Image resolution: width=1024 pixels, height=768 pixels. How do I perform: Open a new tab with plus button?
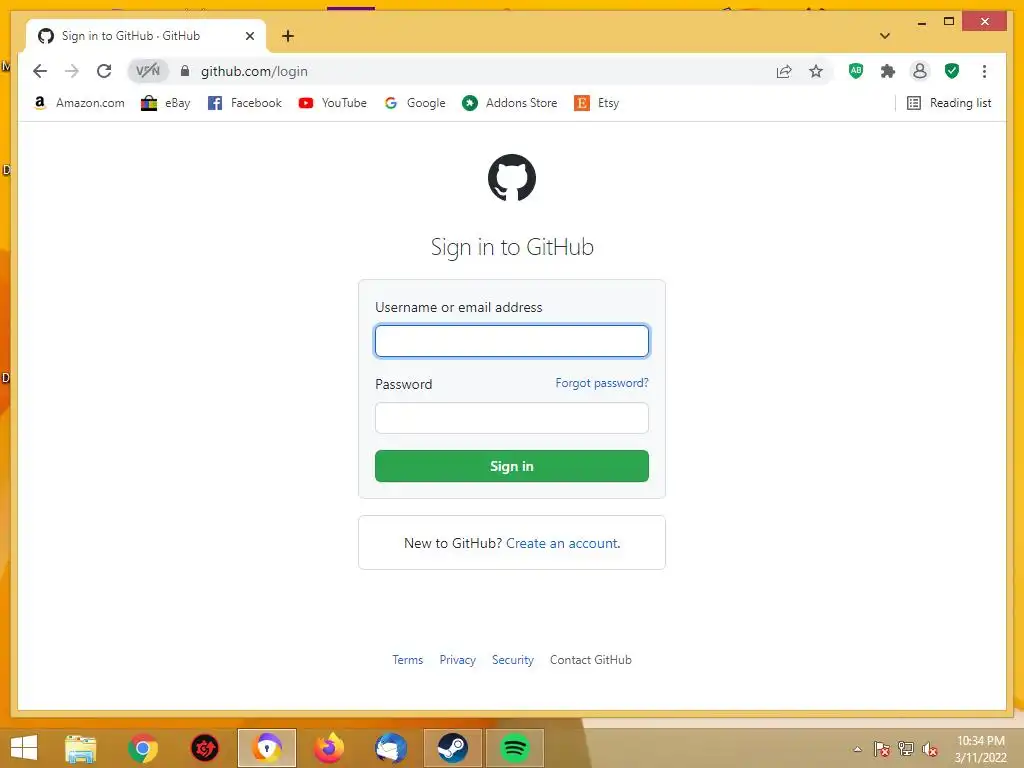(288, 36)
